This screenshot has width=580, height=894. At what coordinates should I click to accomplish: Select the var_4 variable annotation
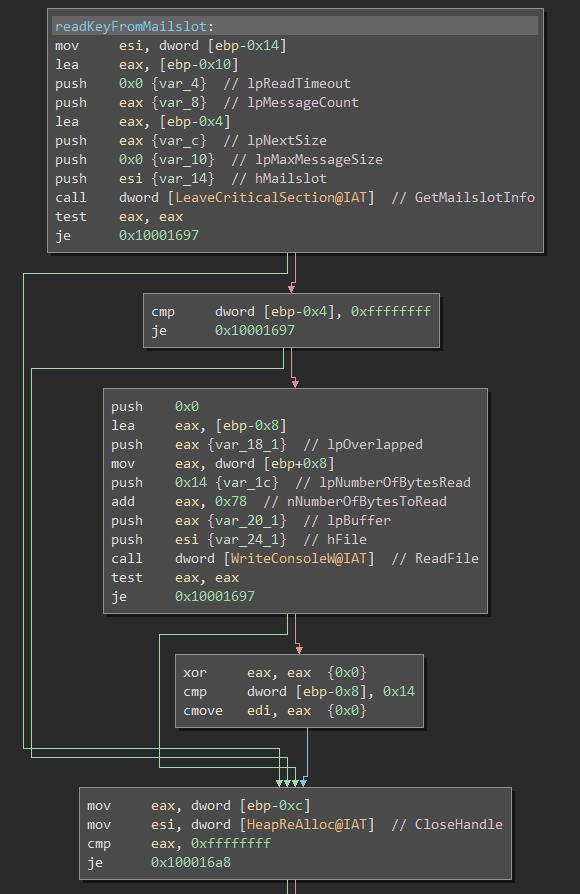point(179,83)
